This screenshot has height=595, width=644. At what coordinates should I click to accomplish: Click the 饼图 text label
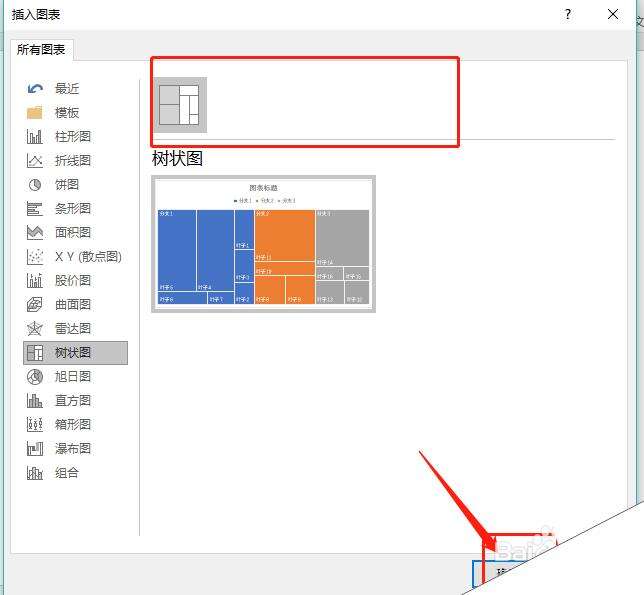click(x=67, y=185)
